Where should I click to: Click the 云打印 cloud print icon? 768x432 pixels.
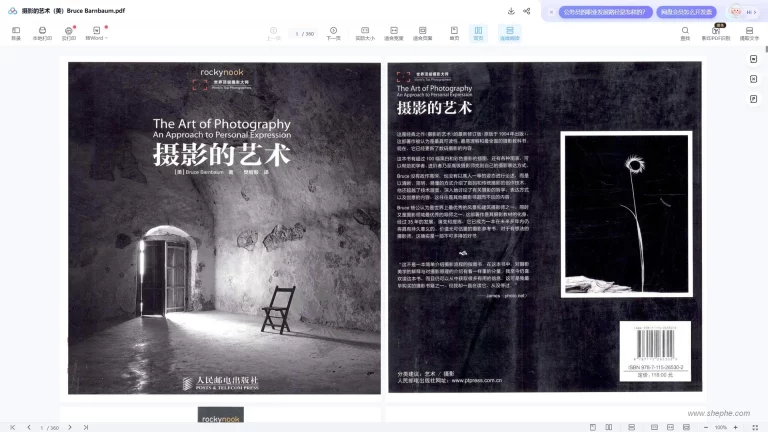click(68, 33)
